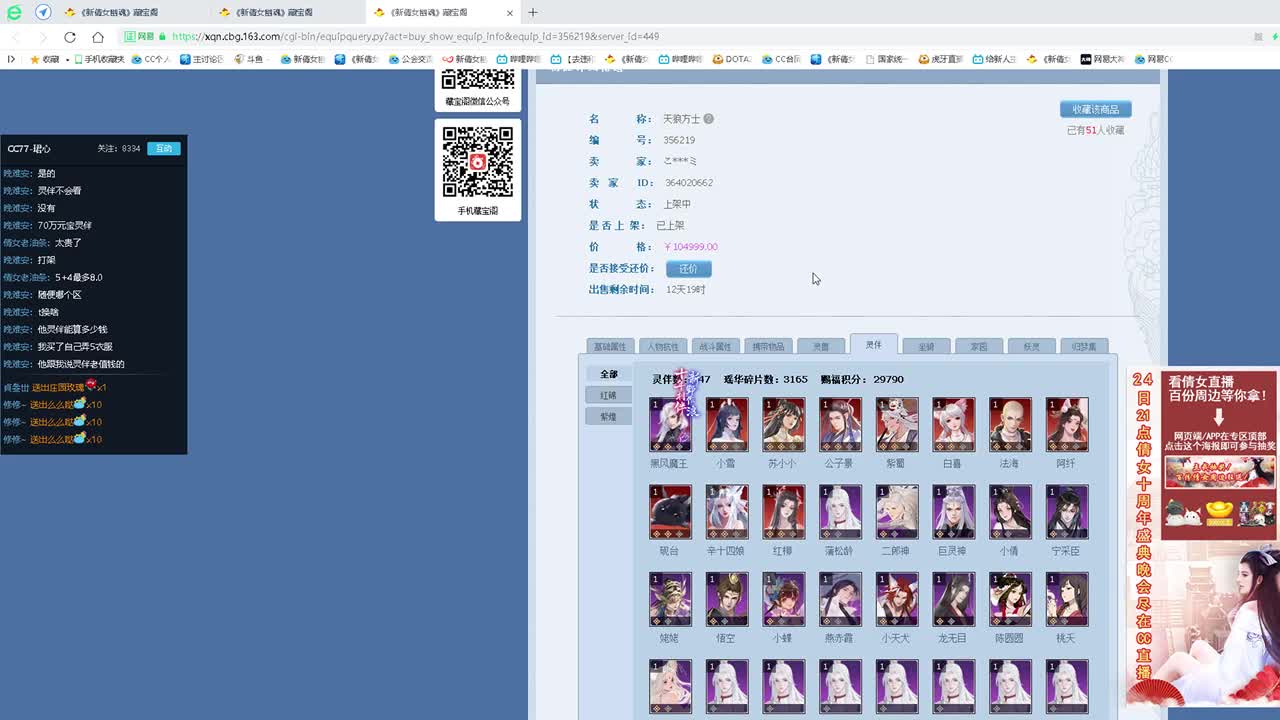
Task: Select the 小雪 companion portrait
Action: click(727, 424)
